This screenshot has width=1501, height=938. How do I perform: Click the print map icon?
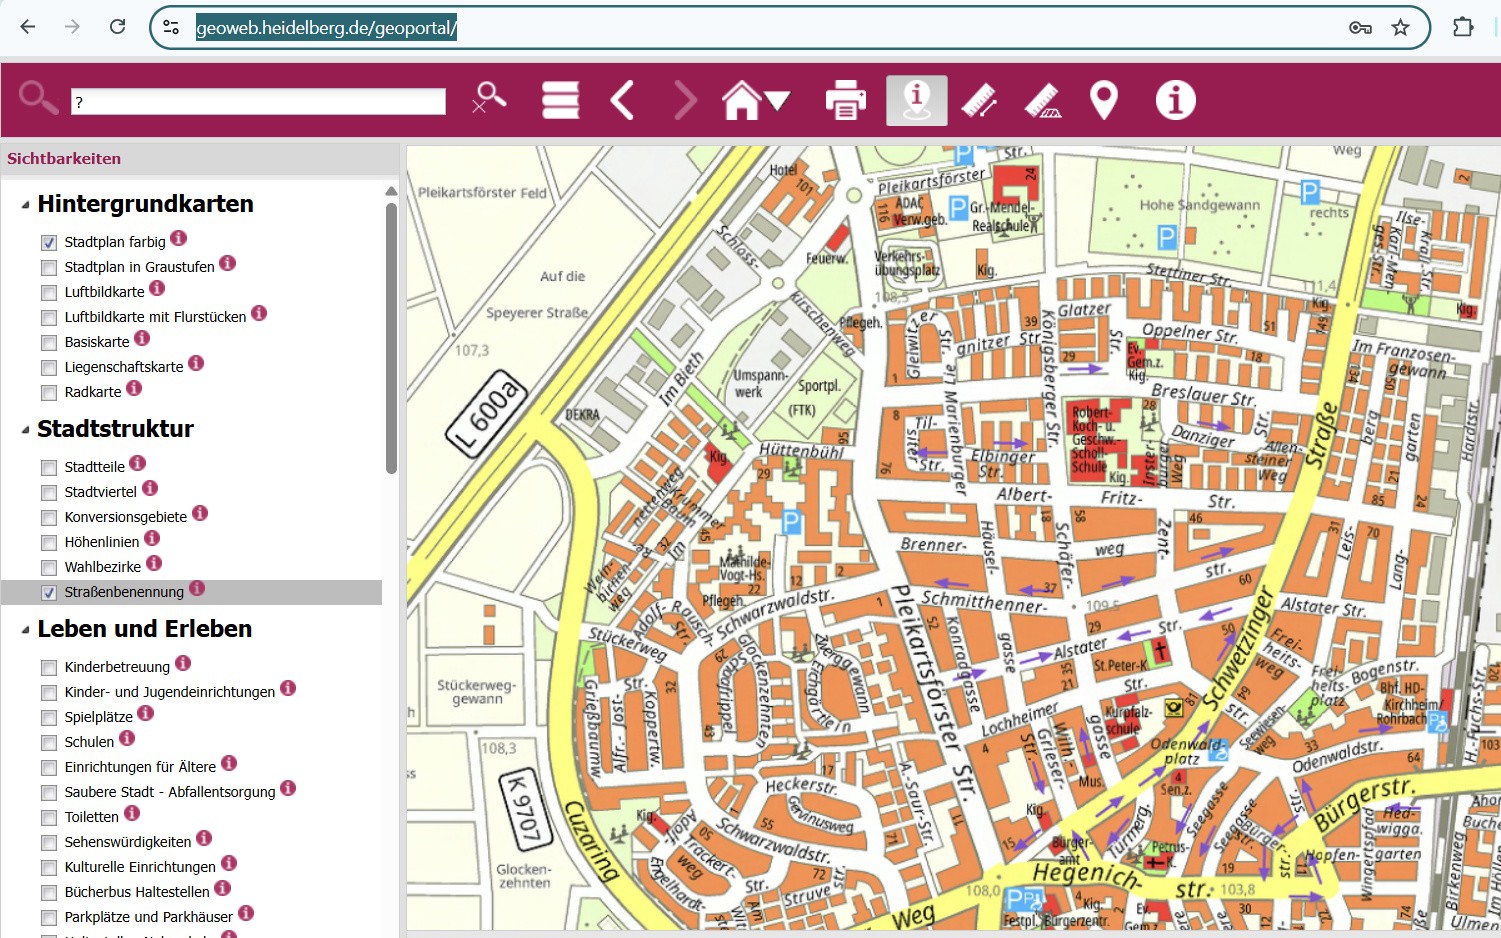coord(845,100)
